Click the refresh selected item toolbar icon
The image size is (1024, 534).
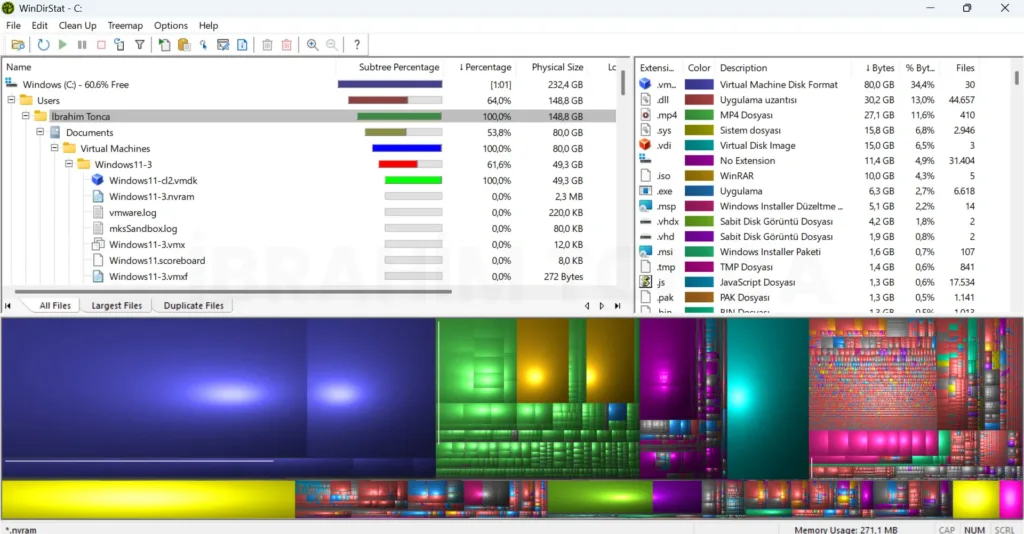click(x=120, y=44)
